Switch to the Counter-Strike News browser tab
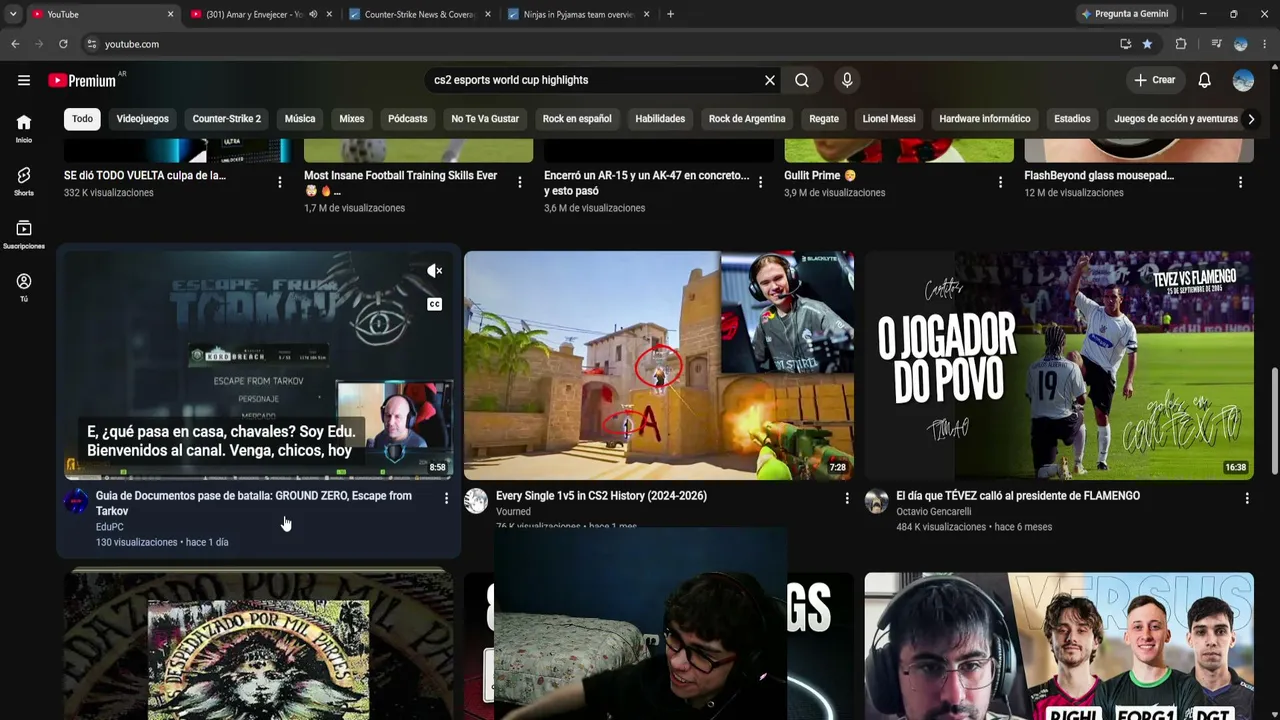The height and width of the screenshot is (720, 1280). pyautogui.click(x=420, y=14)
